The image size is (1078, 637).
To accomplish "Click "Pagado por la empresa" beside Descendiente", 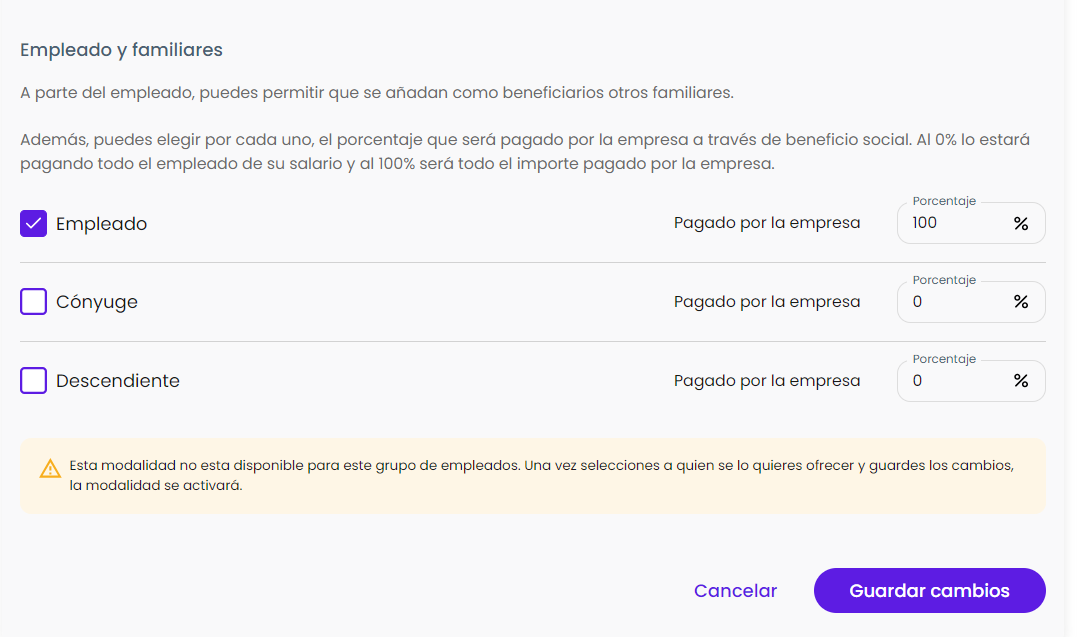I will 767,380.
